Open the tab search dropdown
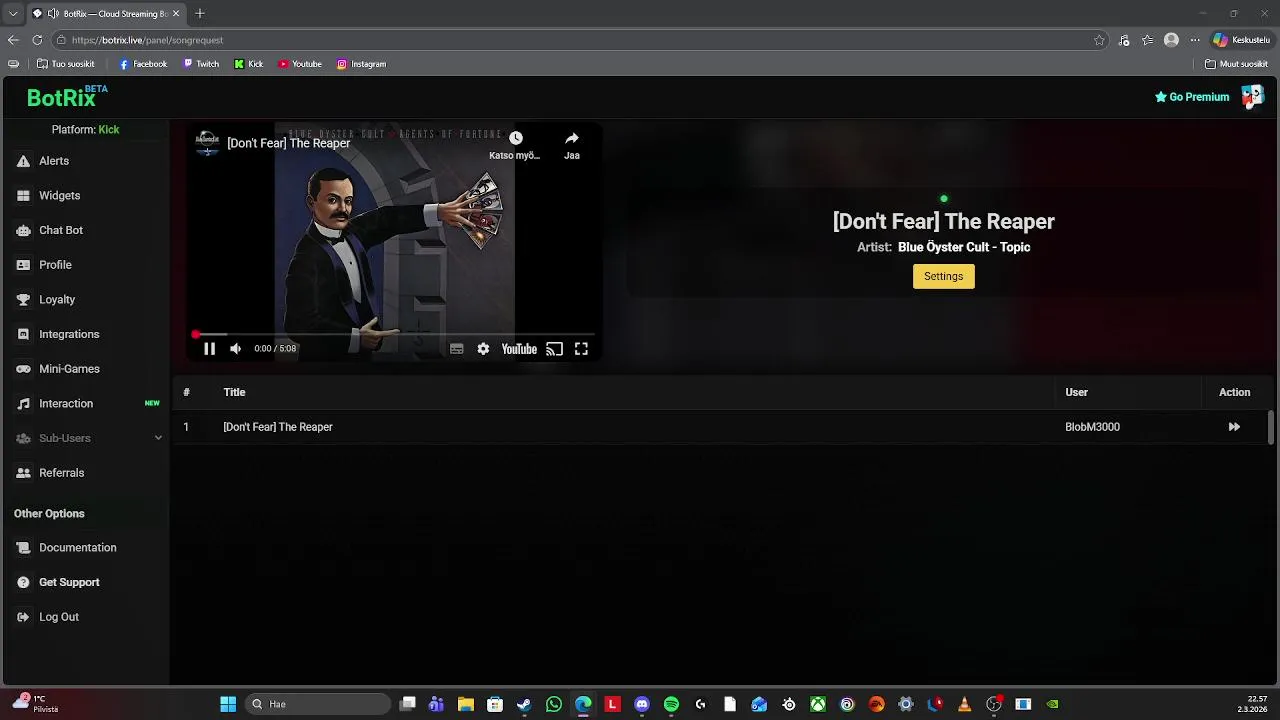The height and width of the screenshot is (720, 1280). tap(13, 14)
